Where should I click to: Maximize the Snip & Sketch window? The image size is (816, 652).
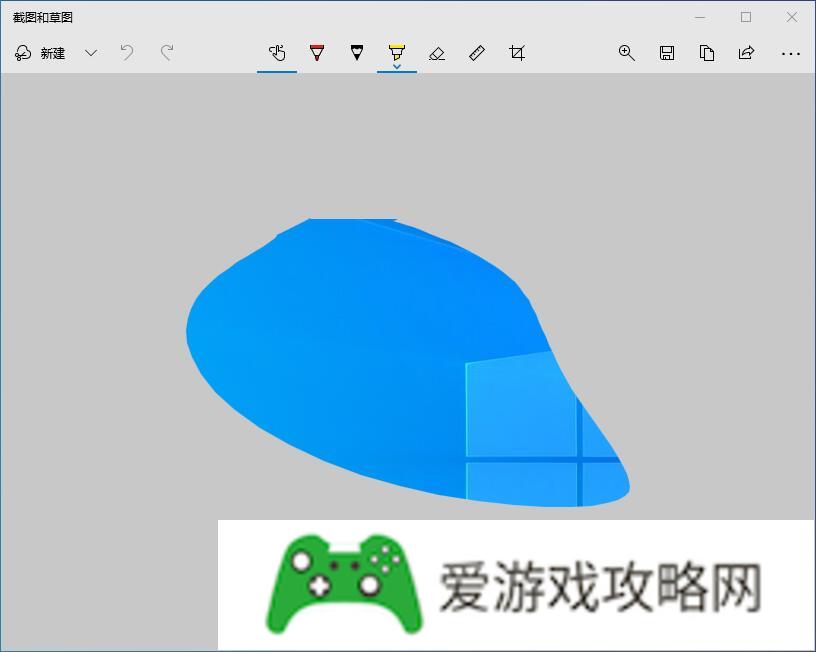[x=746, y=17]
